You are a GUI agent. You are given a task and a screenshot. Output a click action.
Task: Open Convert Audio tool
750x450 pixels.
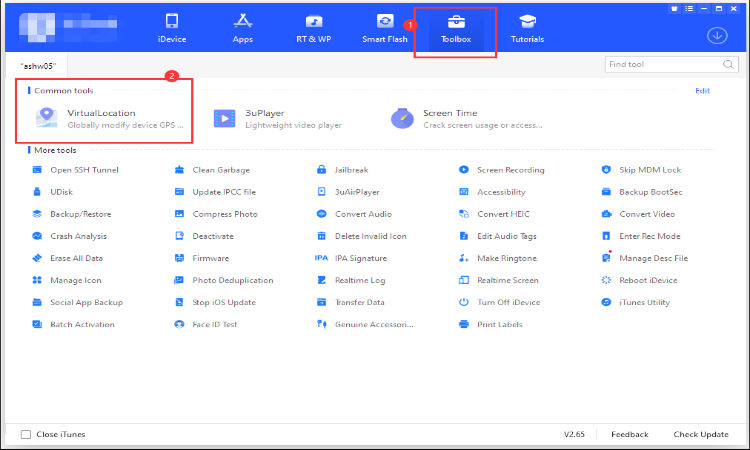click(354, 214)
